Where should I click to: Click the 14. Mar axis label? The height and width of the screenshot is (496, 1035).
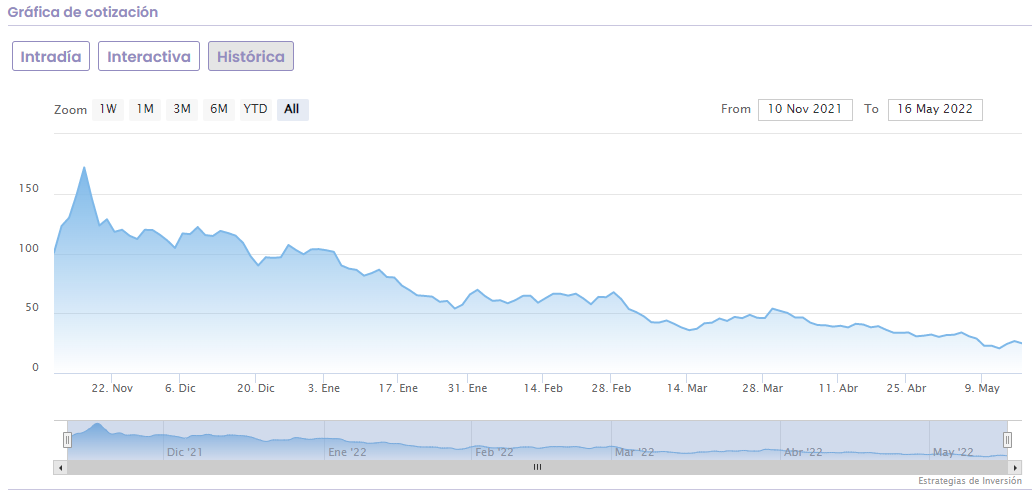[687, 389]
